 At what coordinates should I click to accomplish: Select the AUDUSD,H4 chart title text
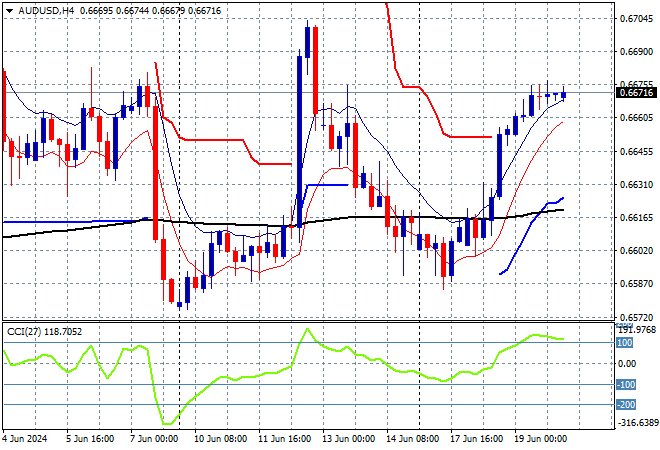46,11
